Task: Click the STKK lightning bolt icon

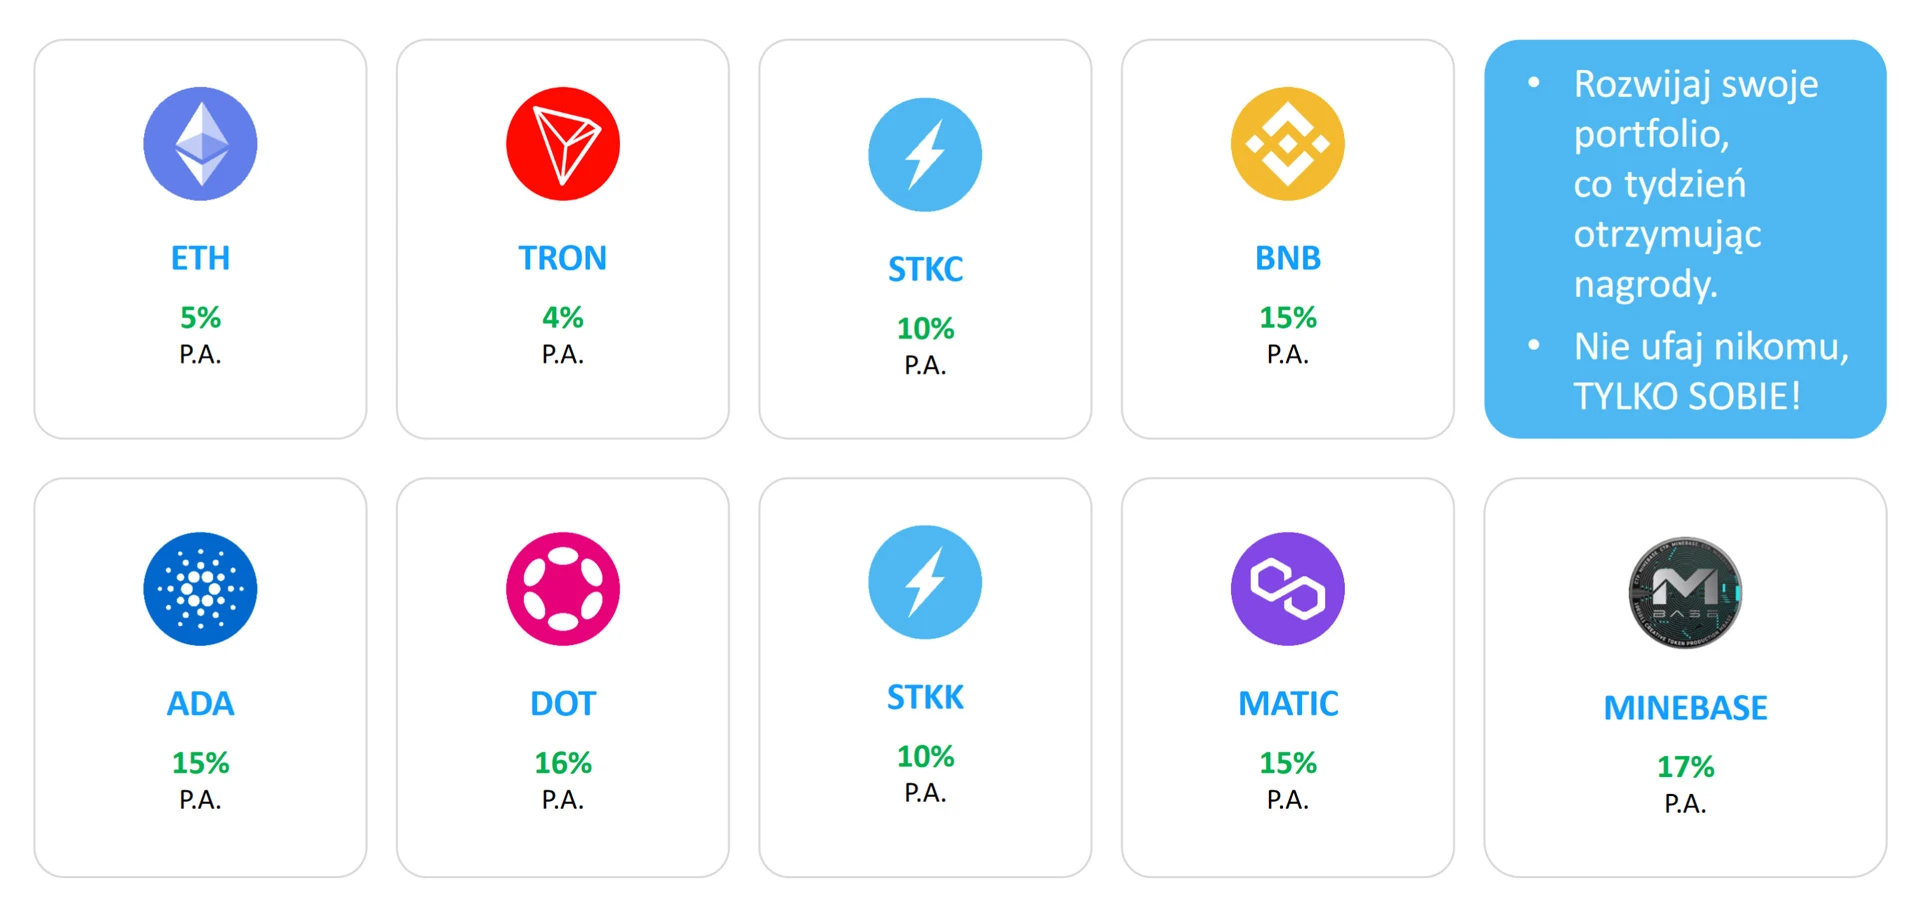Action: (925, 582)
